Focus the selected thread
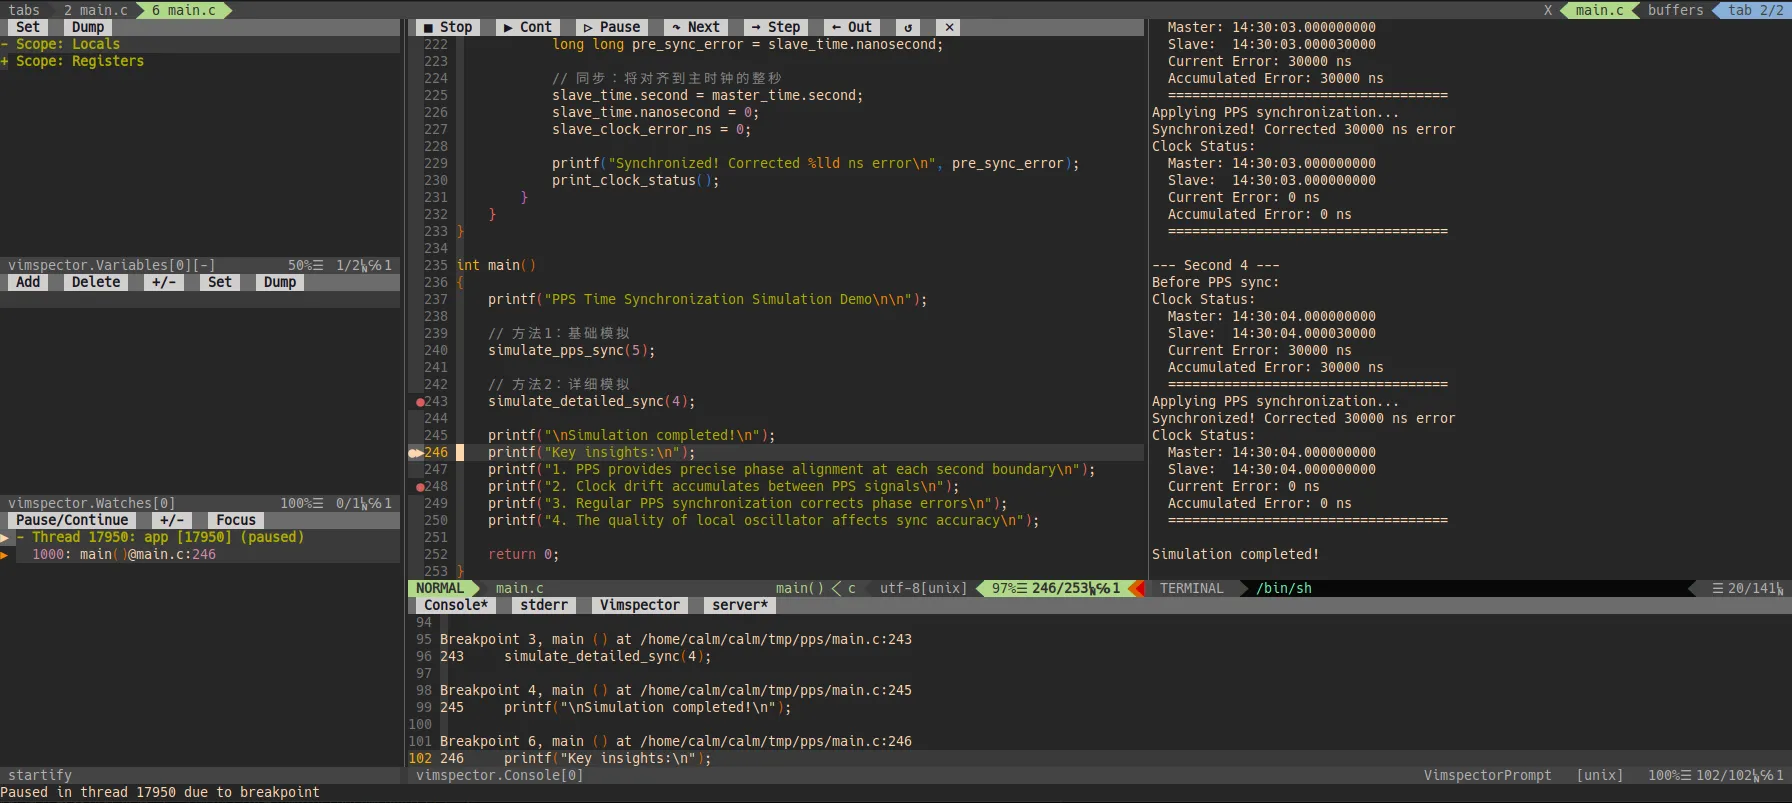1792x803 pixels. (236, 520)
